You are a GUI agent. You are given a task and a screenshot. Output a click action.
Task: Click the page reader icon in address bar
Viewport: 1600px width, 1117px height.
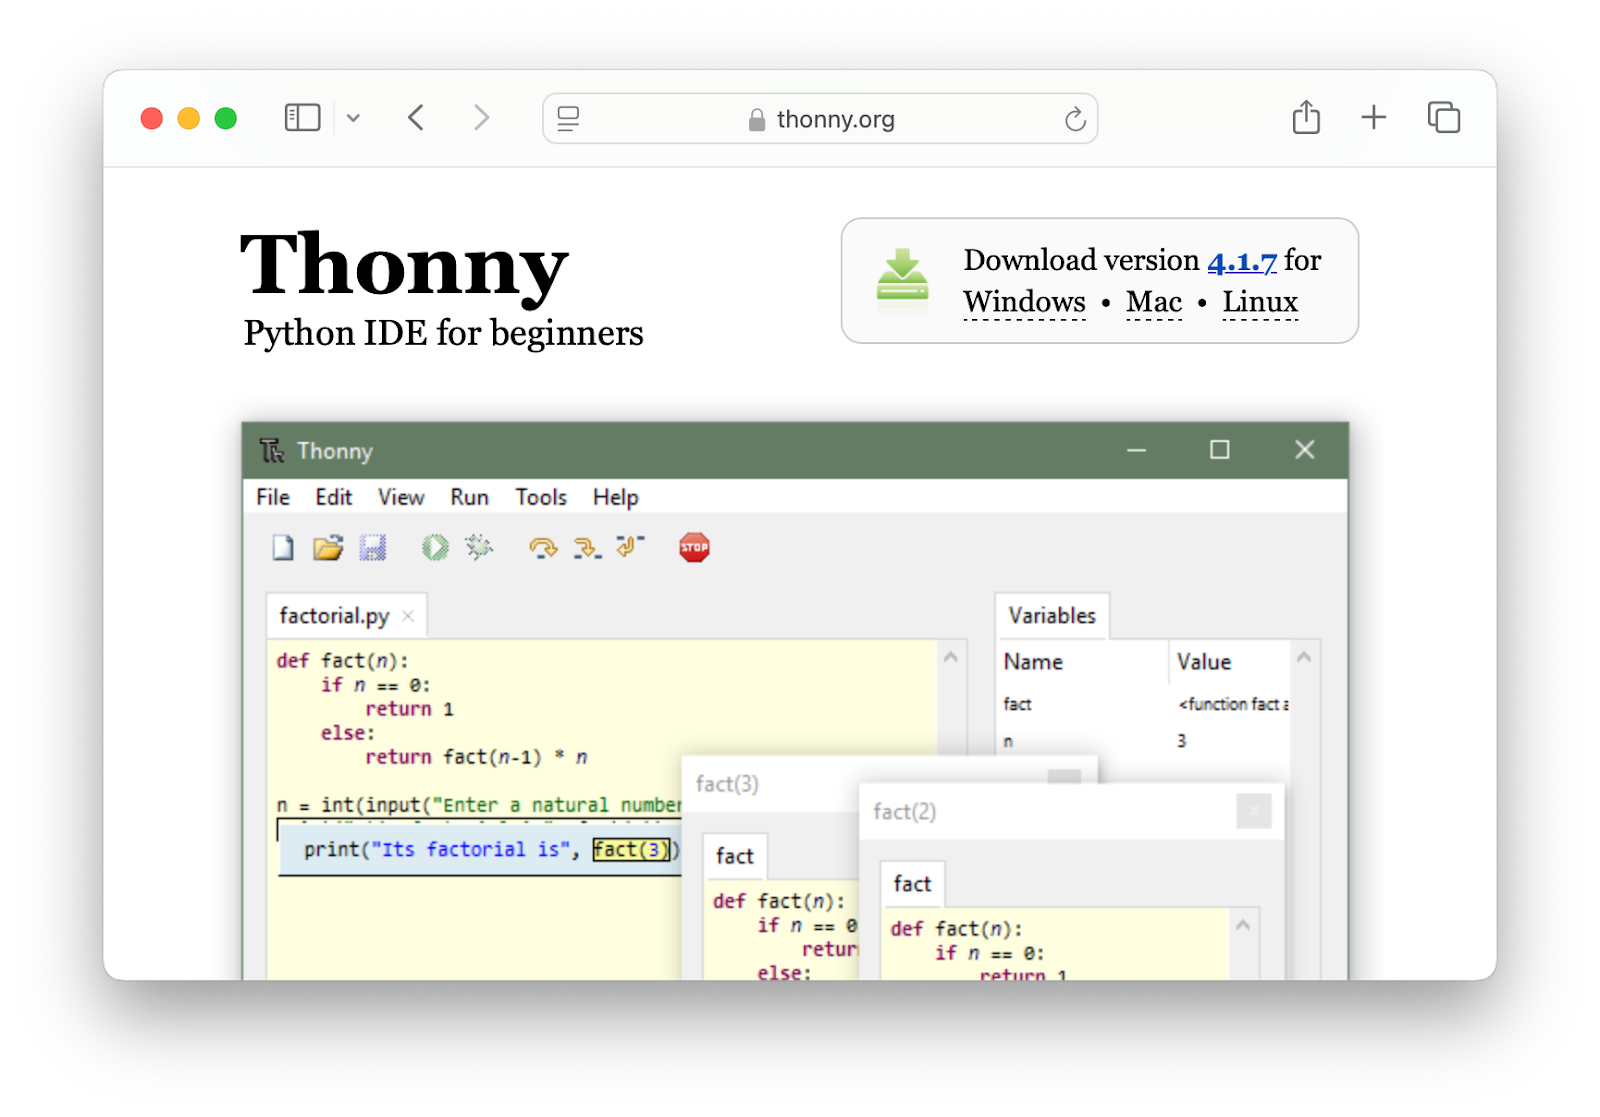pyautogui.click(x=568, y=119)
